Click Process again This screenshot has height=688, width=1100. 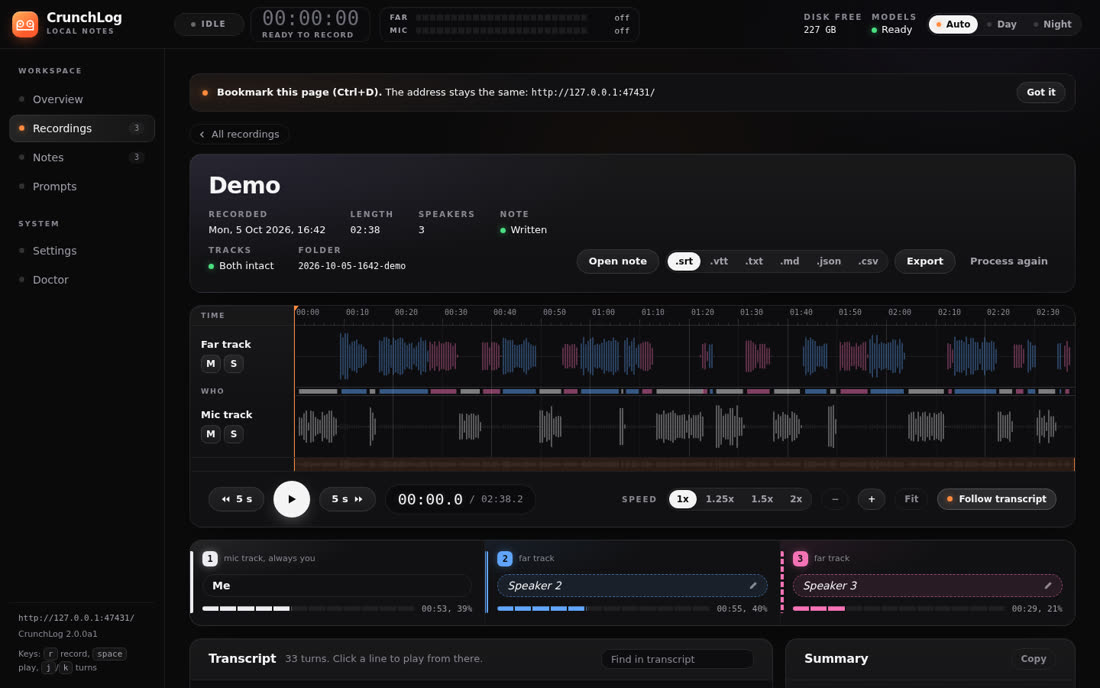pyautogui.click(x=1008, y=262)
